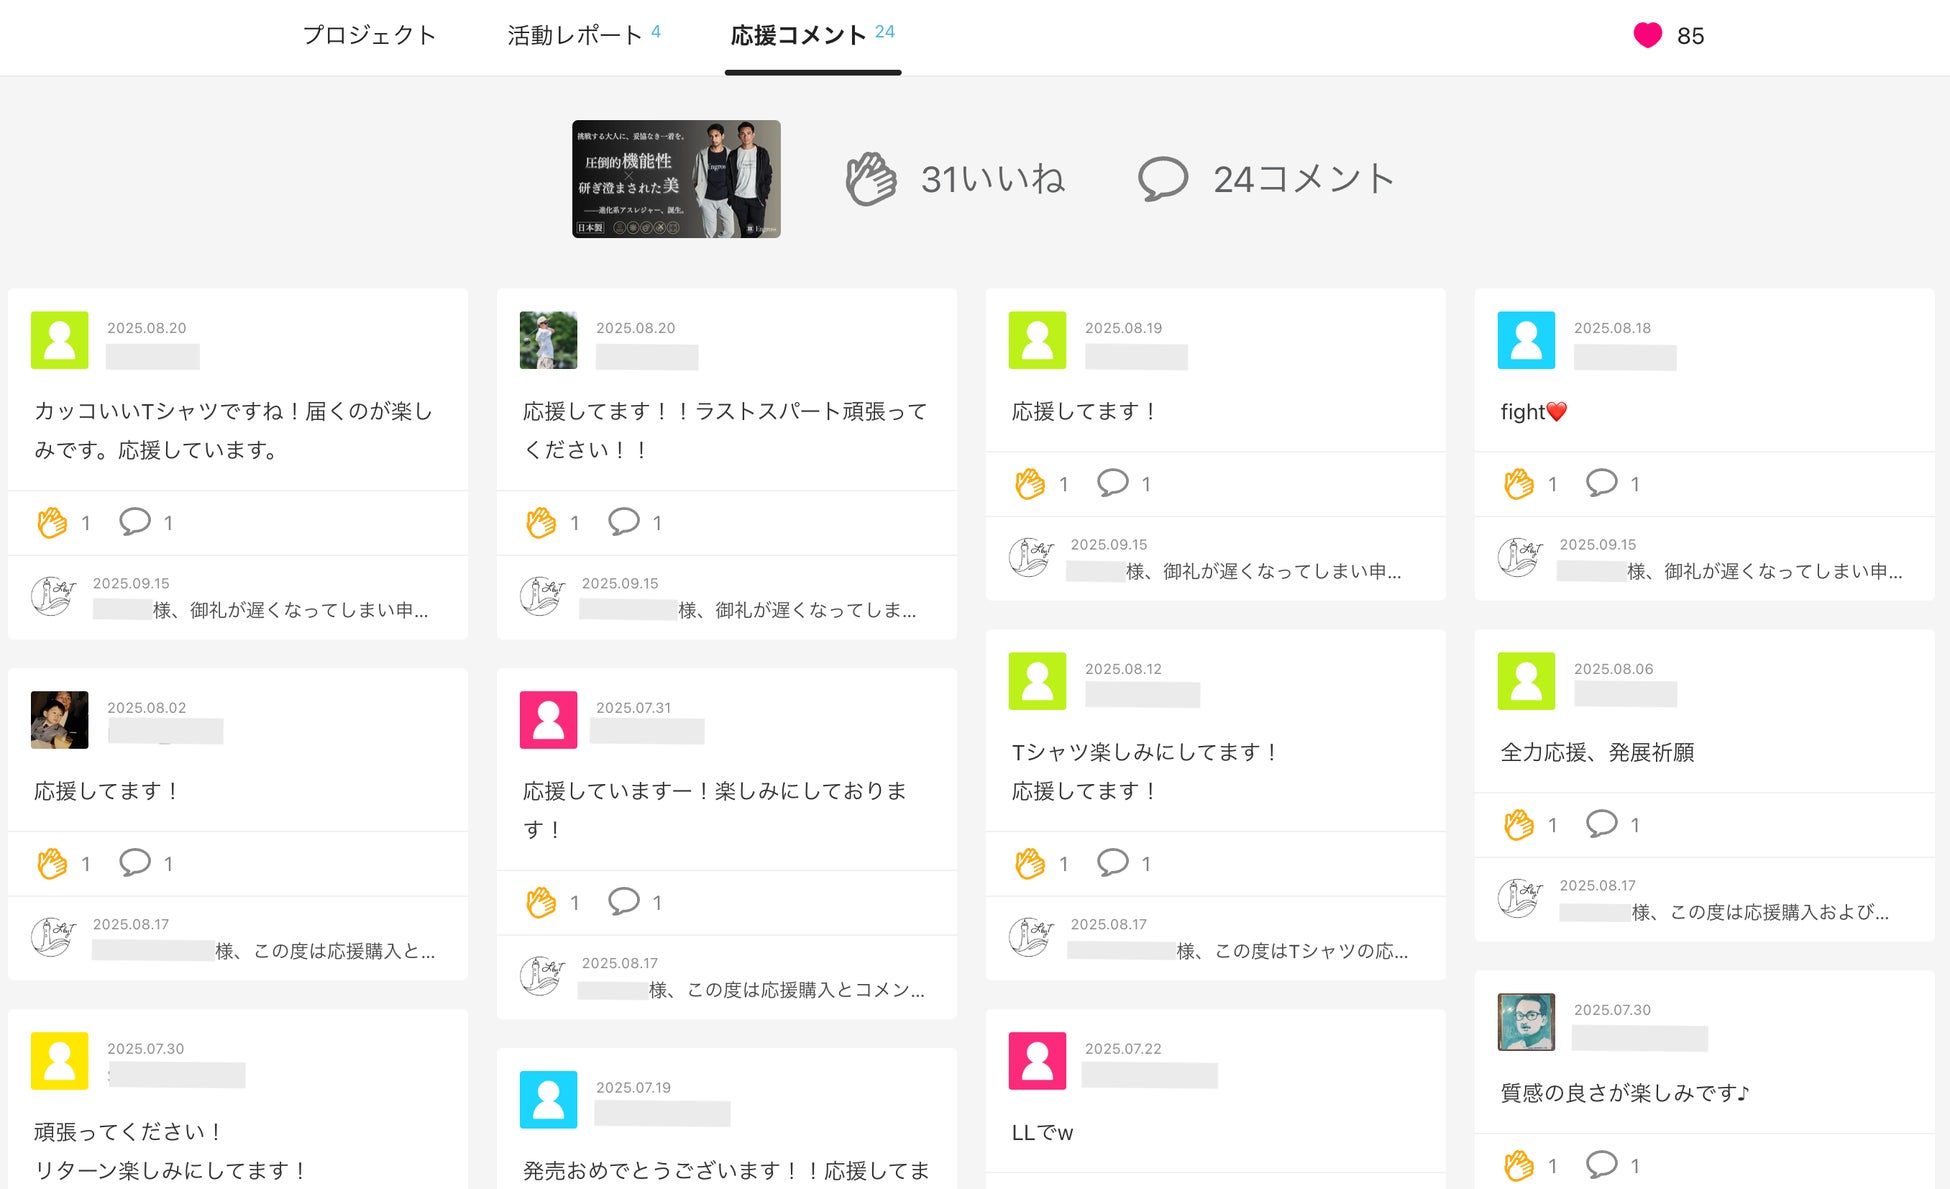This screenshot has height=1189, width=1950.
Task: Click reply bubble on 全力応援 comment
Action: click(x=1601, y=824)
